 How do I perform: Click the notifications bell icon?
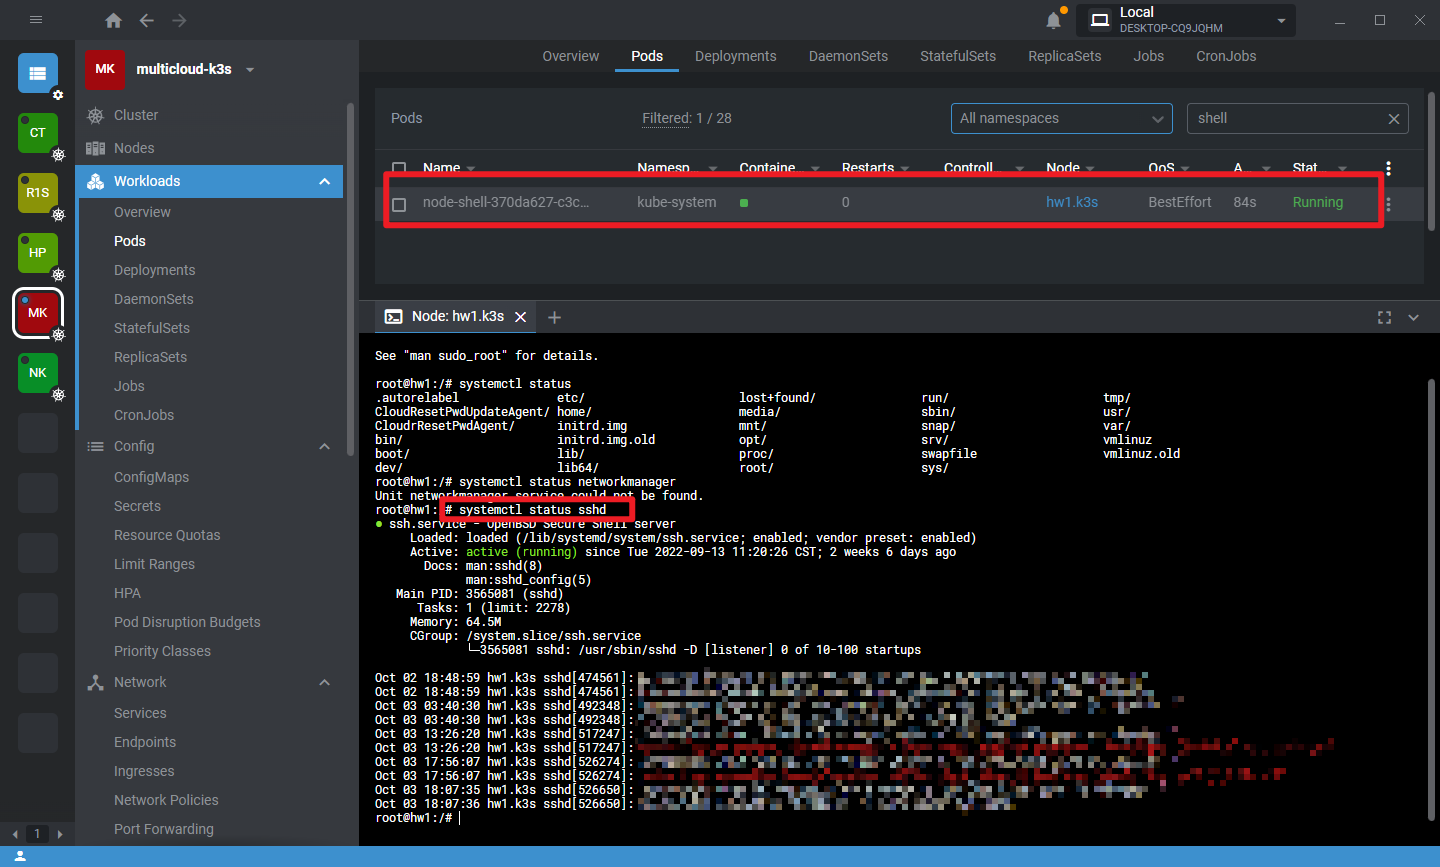pos(1053,21)
